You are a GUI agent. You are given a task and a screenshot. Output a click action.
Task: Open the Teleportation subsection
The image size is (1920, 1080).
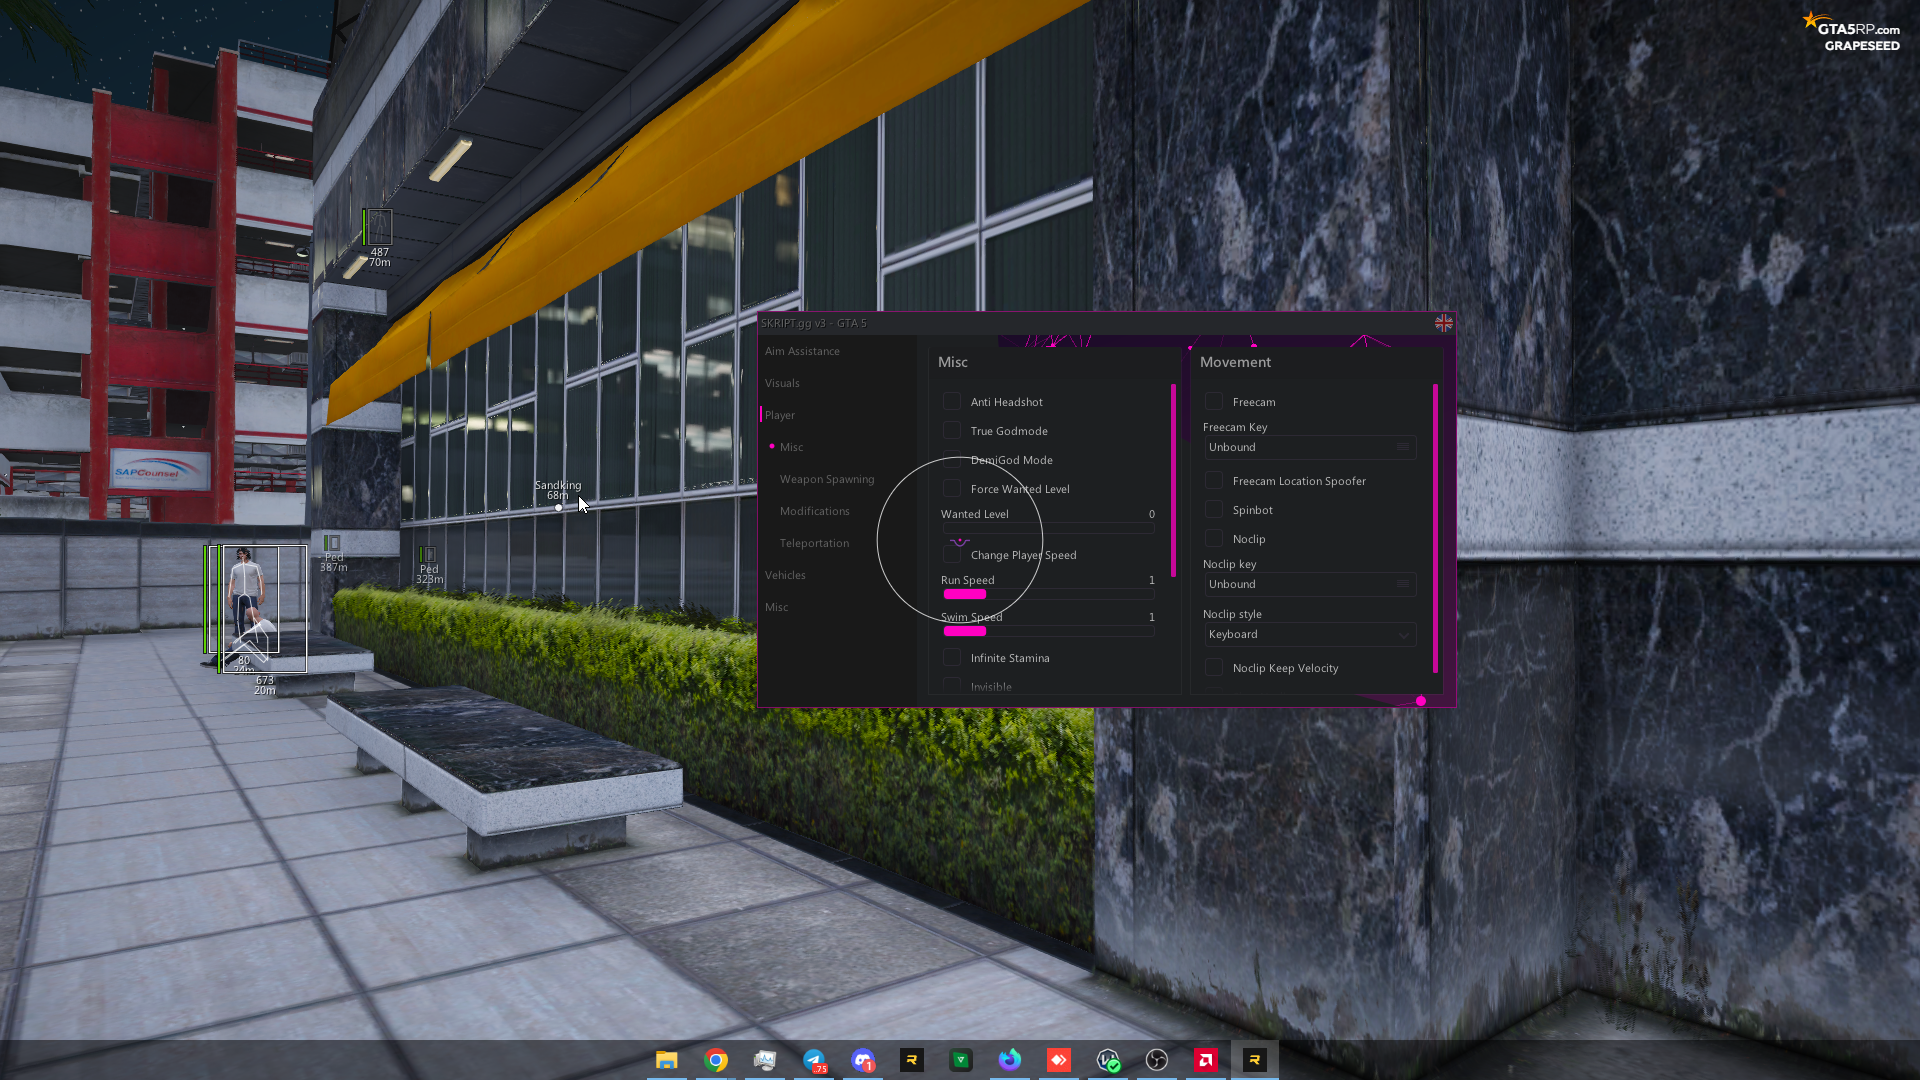pos(814,544)
